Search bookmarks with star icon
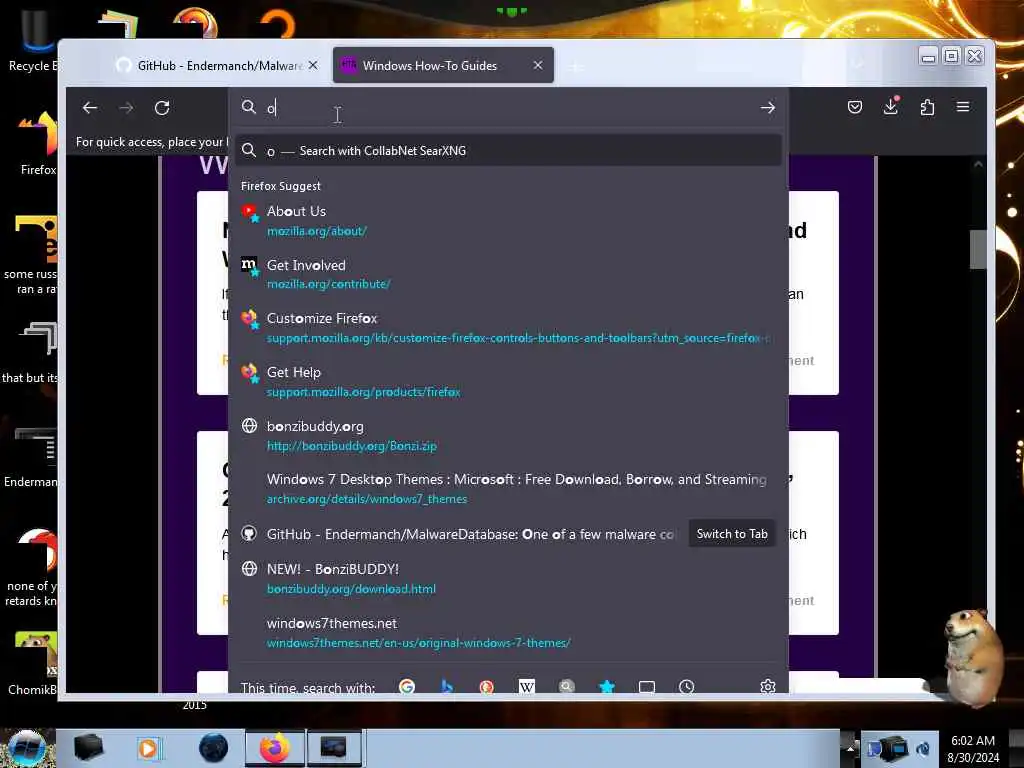Image resolution: width=1024 pixels, height=768 pixels. click(x=607, y=686)
